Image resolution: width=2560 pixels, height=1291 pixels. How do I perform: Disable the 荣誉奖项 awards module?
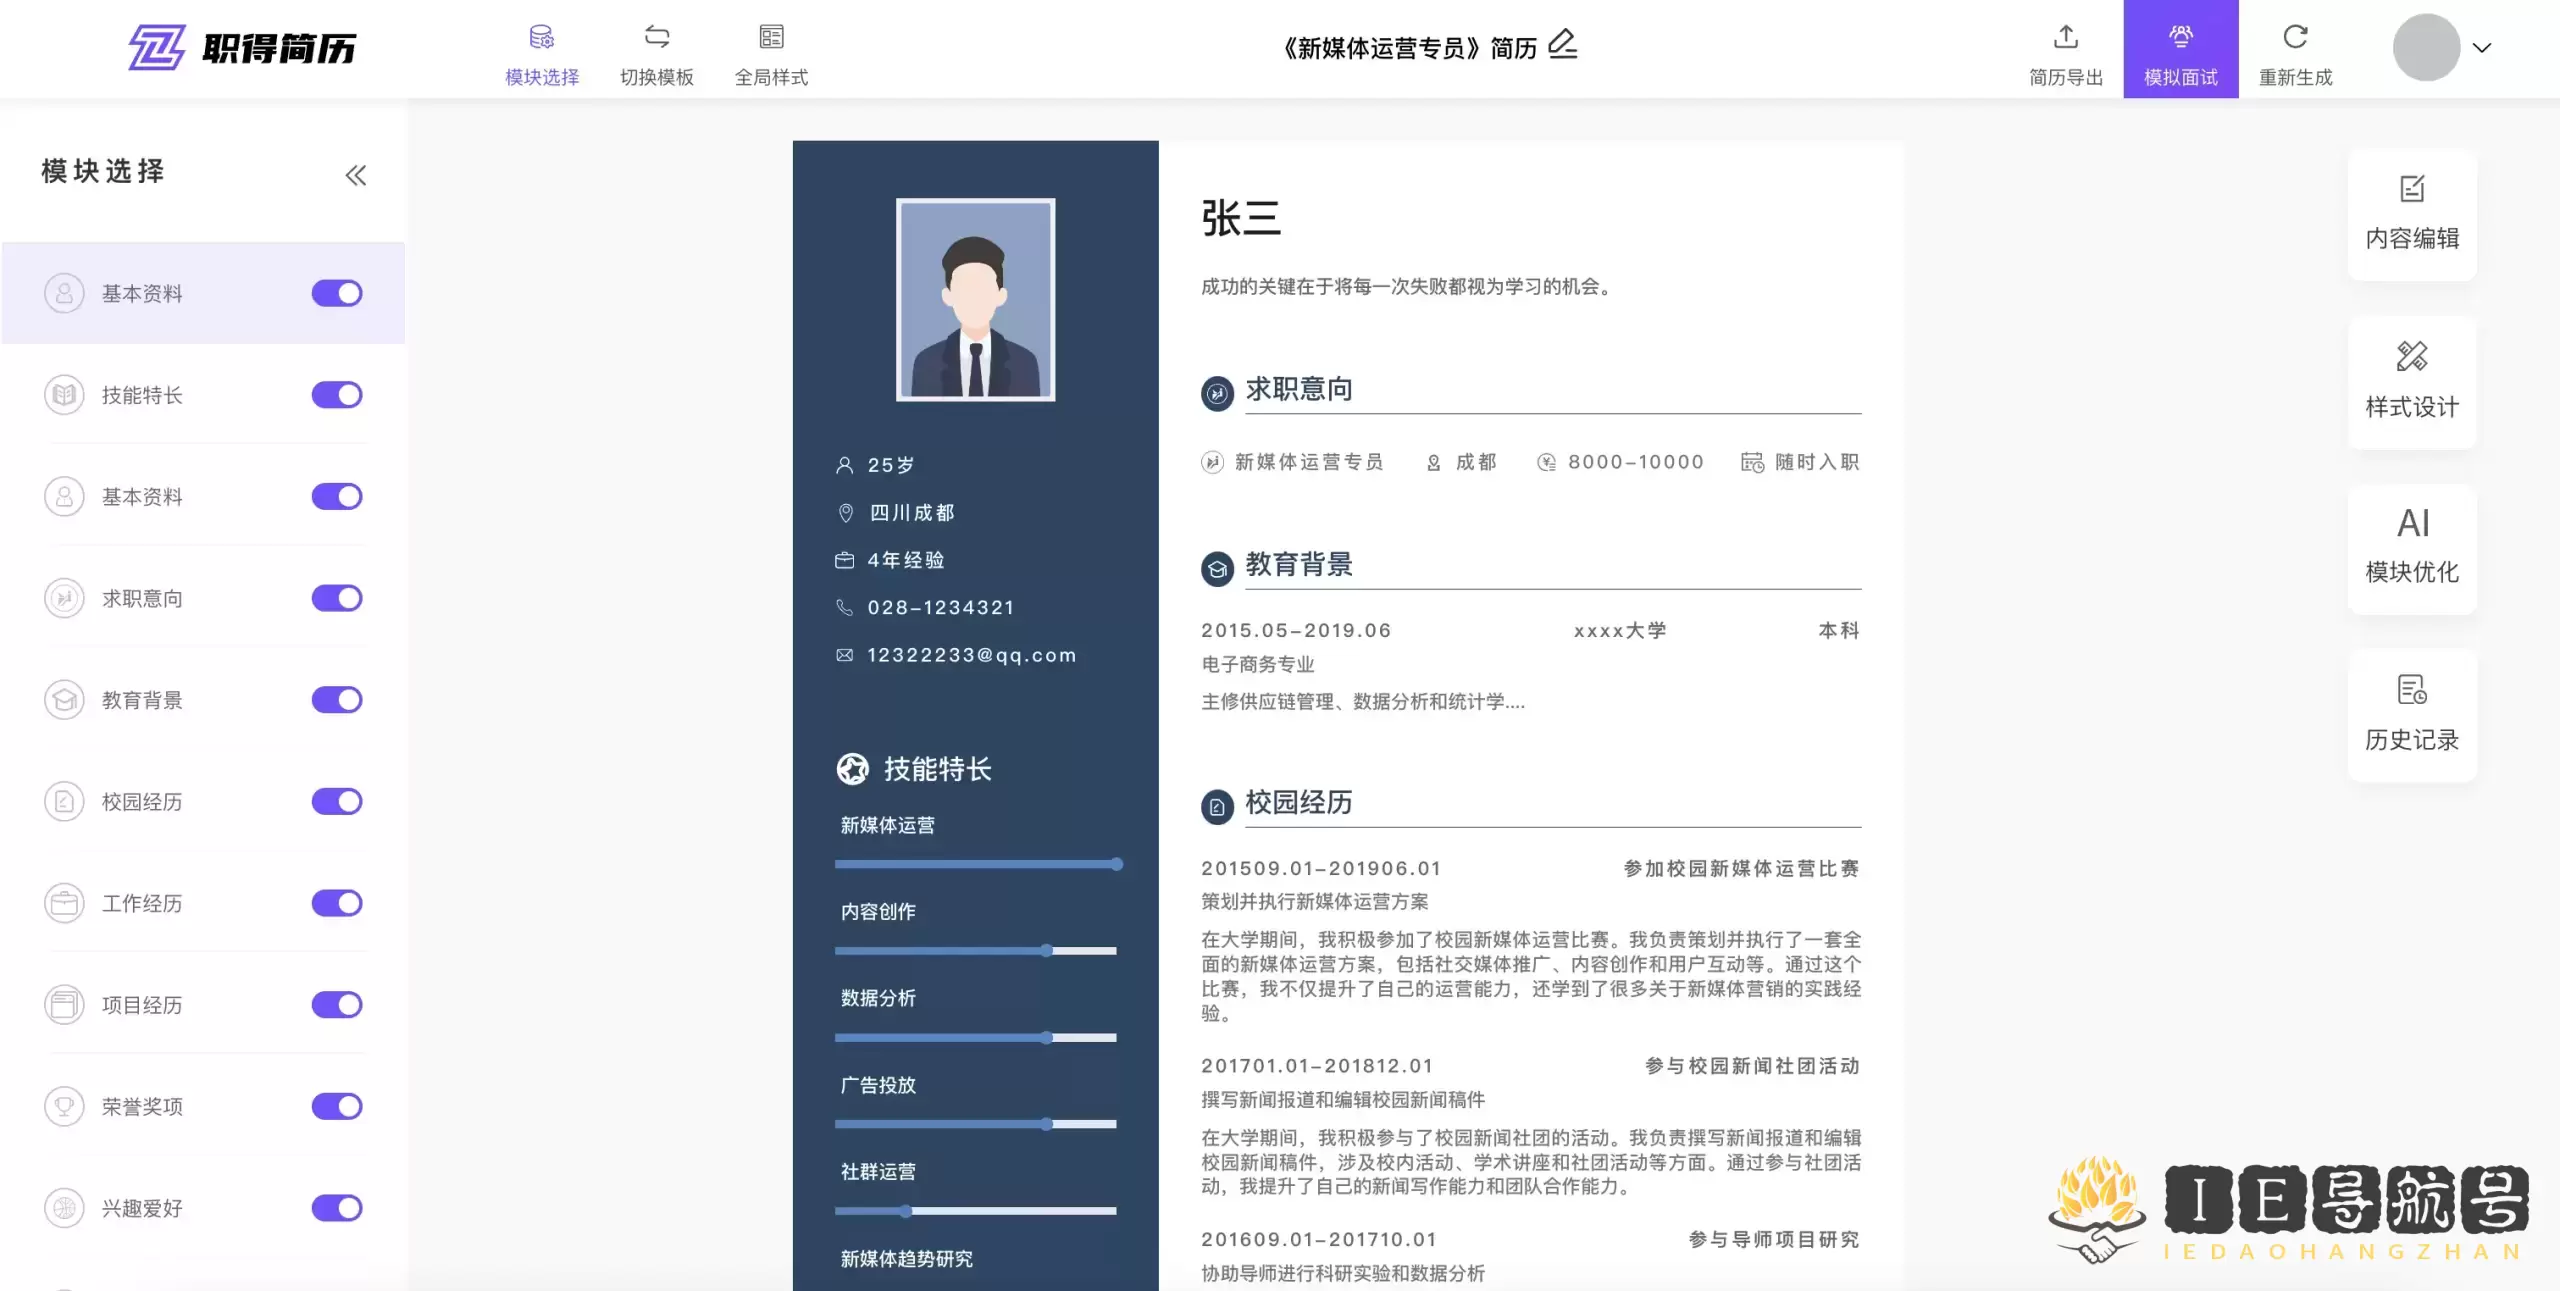point(336,1106)
